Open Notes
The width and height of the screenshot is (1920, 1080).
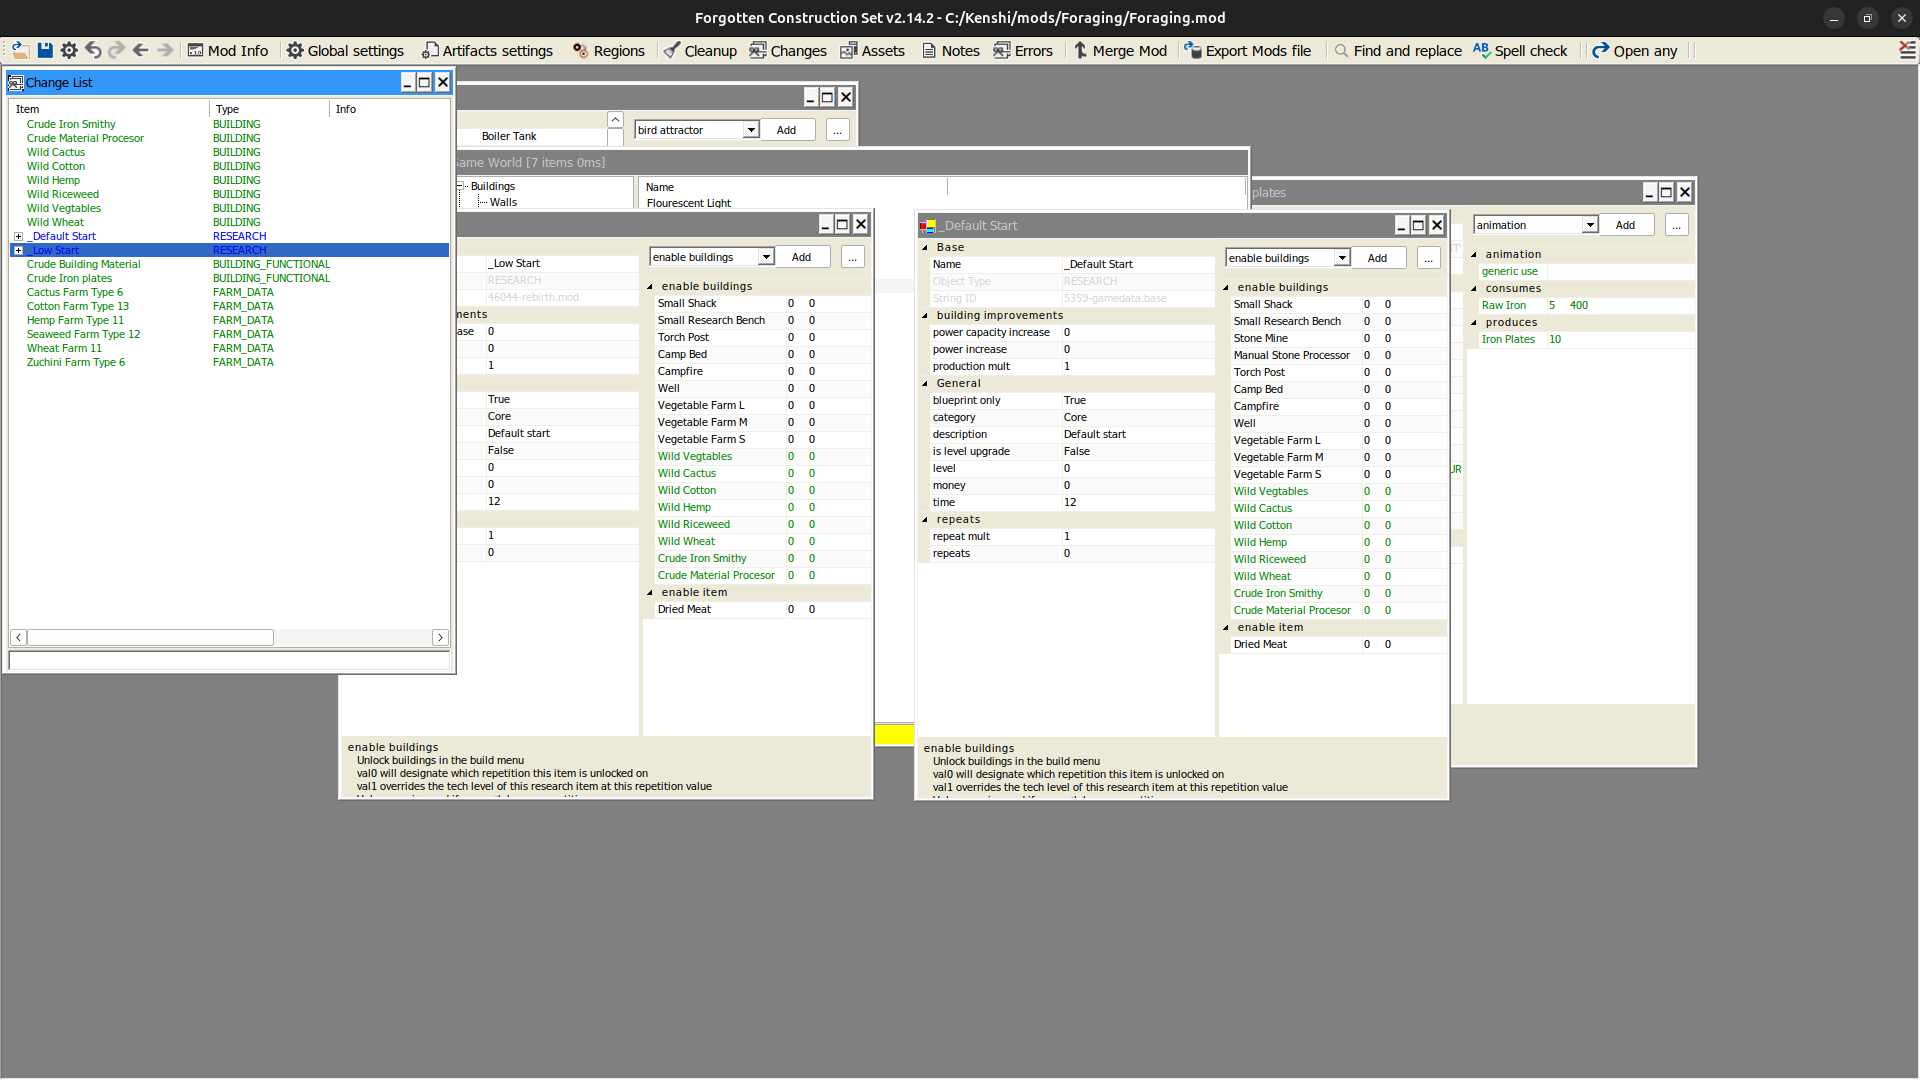coord(950,50)
